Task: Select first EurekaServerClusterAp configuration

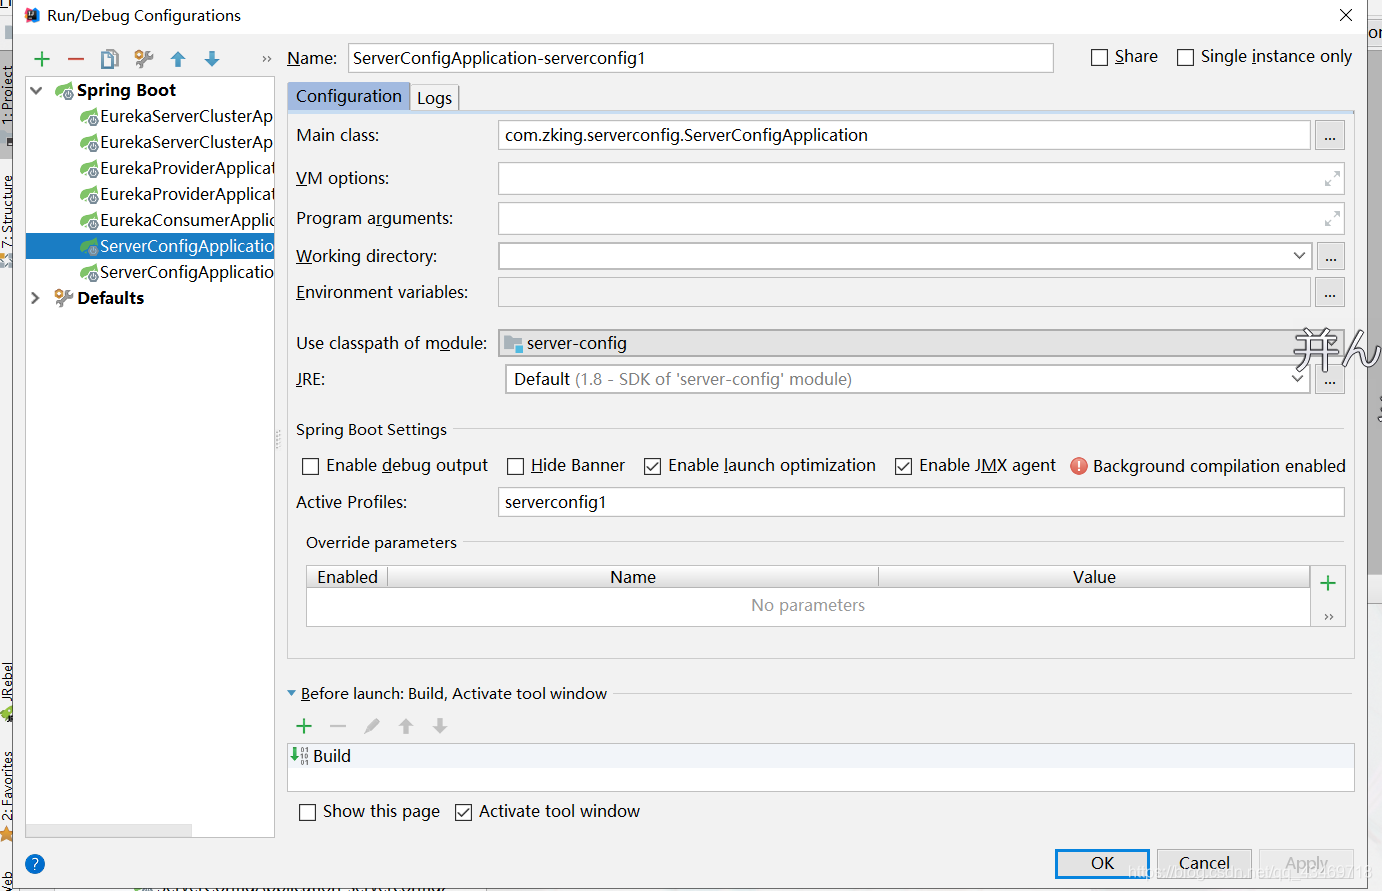Action: click(x=177, y=116)
